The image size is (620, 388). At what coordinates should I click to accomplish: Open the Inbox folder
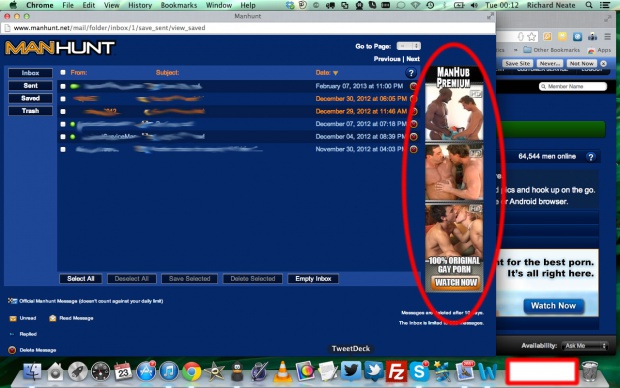pyautogui.click(x=30, y=73)
